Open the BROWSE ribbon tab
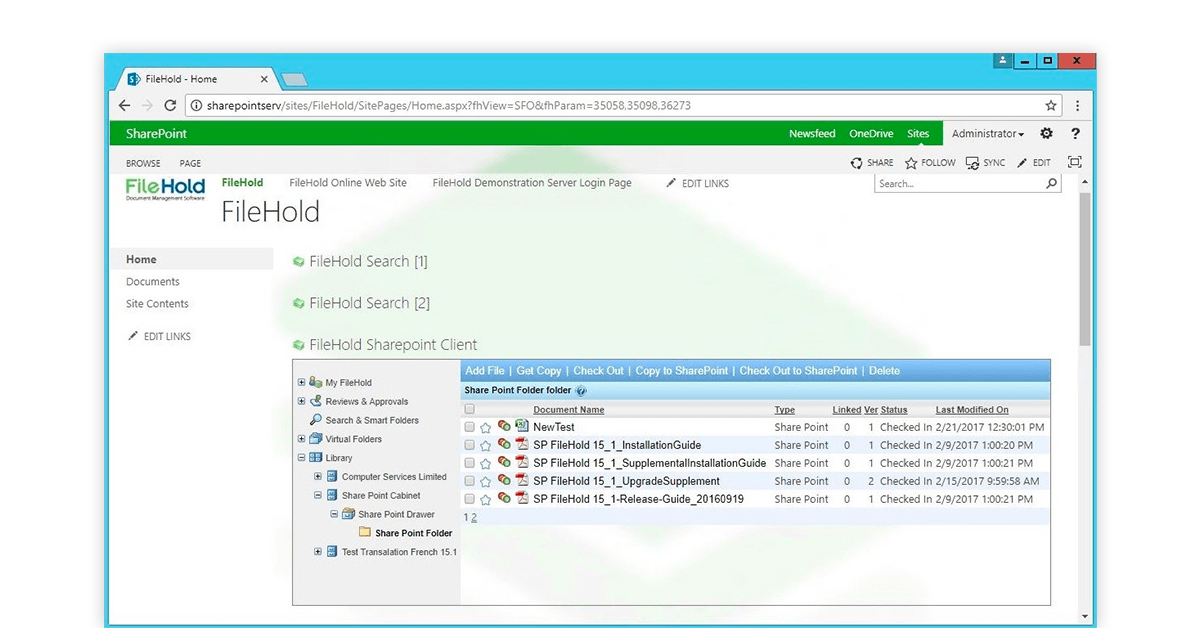The height and width of the screenshot is (628, 1200). (143, 163)
